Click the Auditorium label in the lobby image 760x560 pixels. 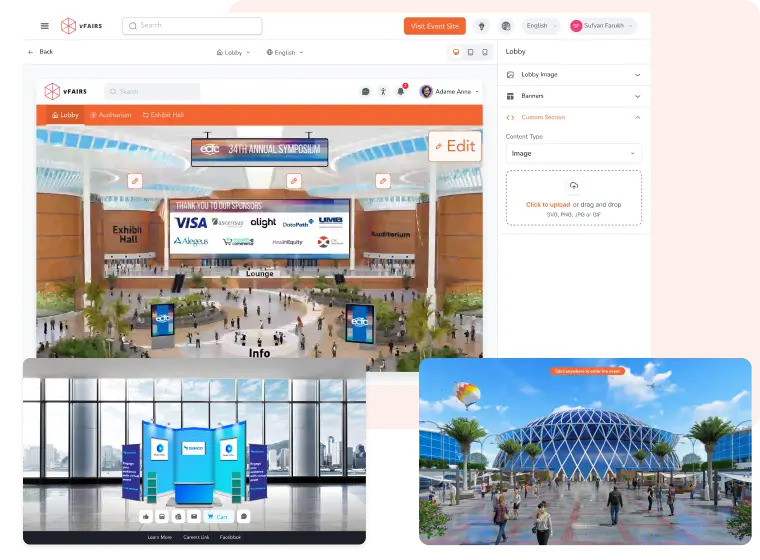(x=390, y=234)
